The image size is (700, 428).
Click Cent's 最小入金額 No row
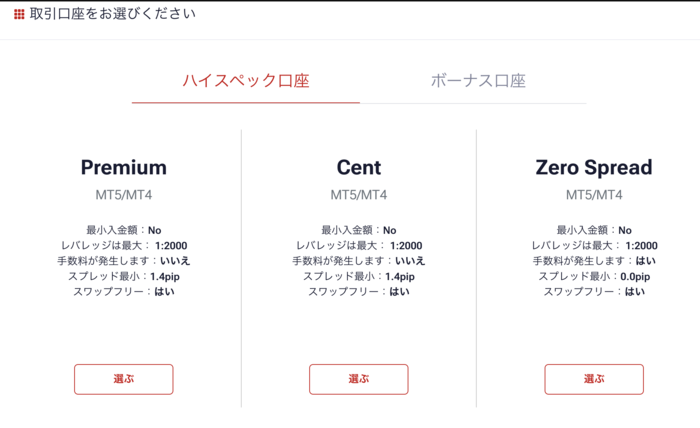pyautogui.click(x=358, y=230)
